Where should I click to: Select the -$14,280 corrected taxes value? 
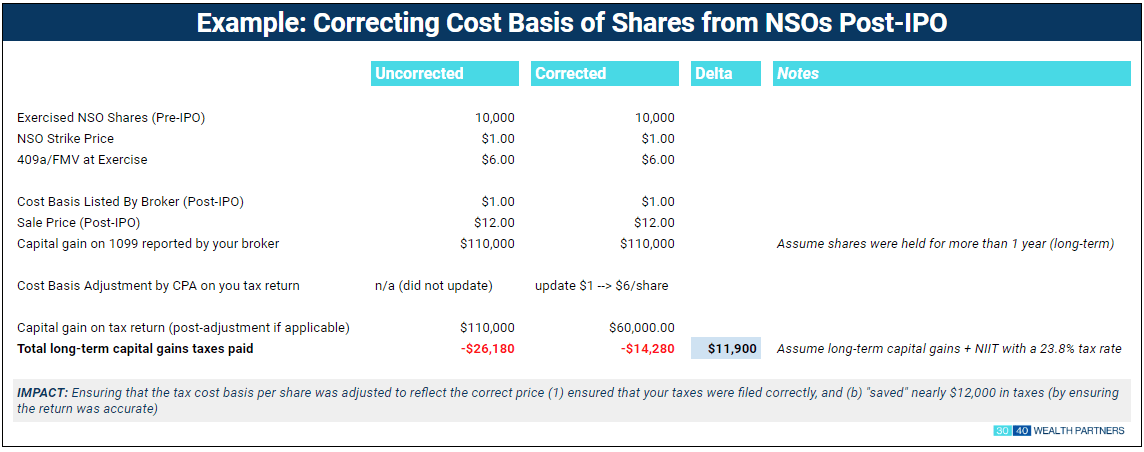pyautogui.click(x=648, y=348)
